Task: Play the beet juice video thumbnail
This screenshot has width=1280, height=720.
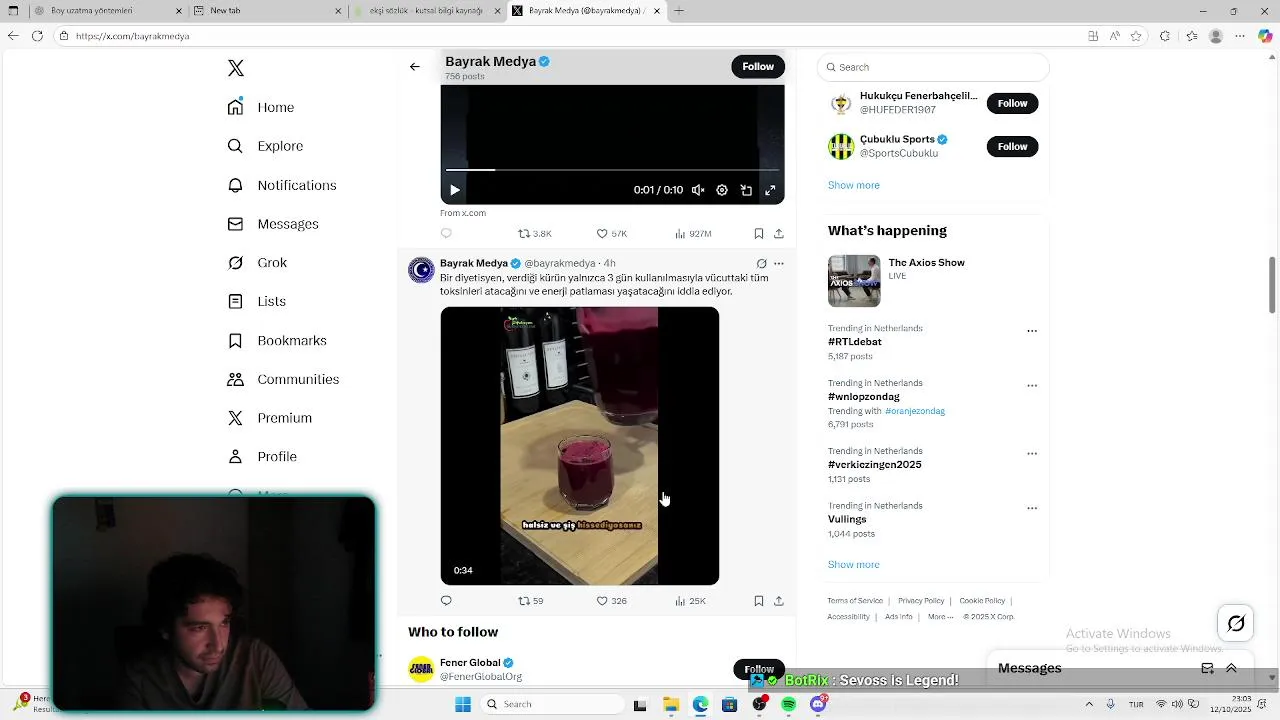Action: [x=580, y=446]
